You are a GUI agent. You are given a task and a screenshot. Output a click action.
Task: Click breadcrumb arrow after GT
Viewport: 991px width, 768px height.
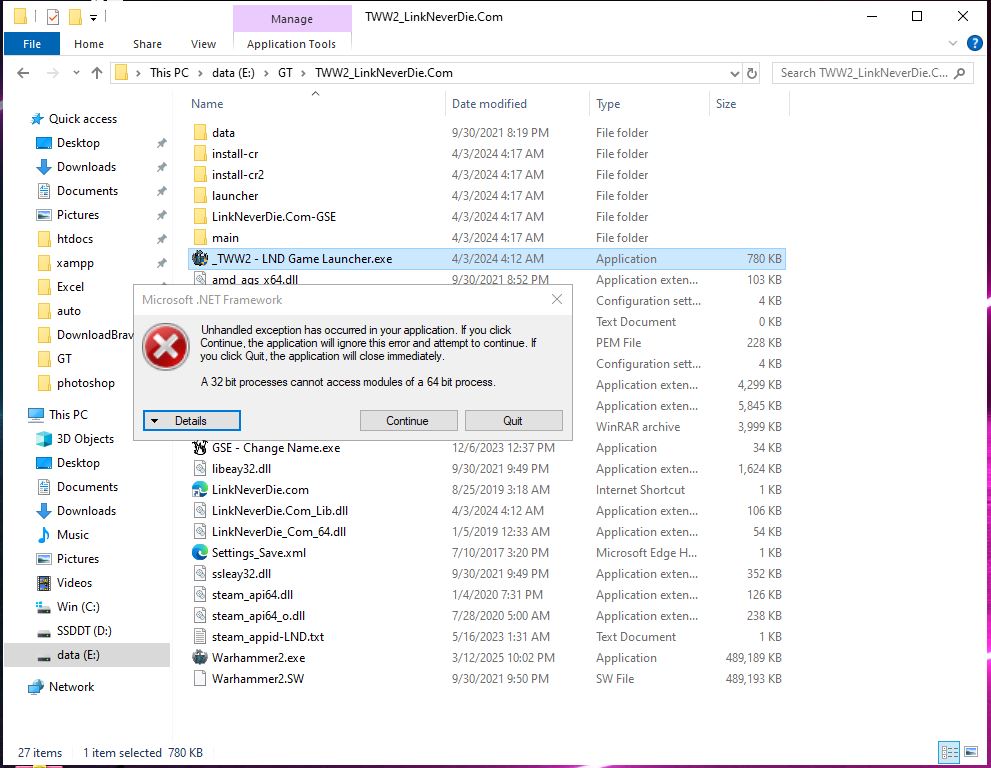[x=303, y=73]
